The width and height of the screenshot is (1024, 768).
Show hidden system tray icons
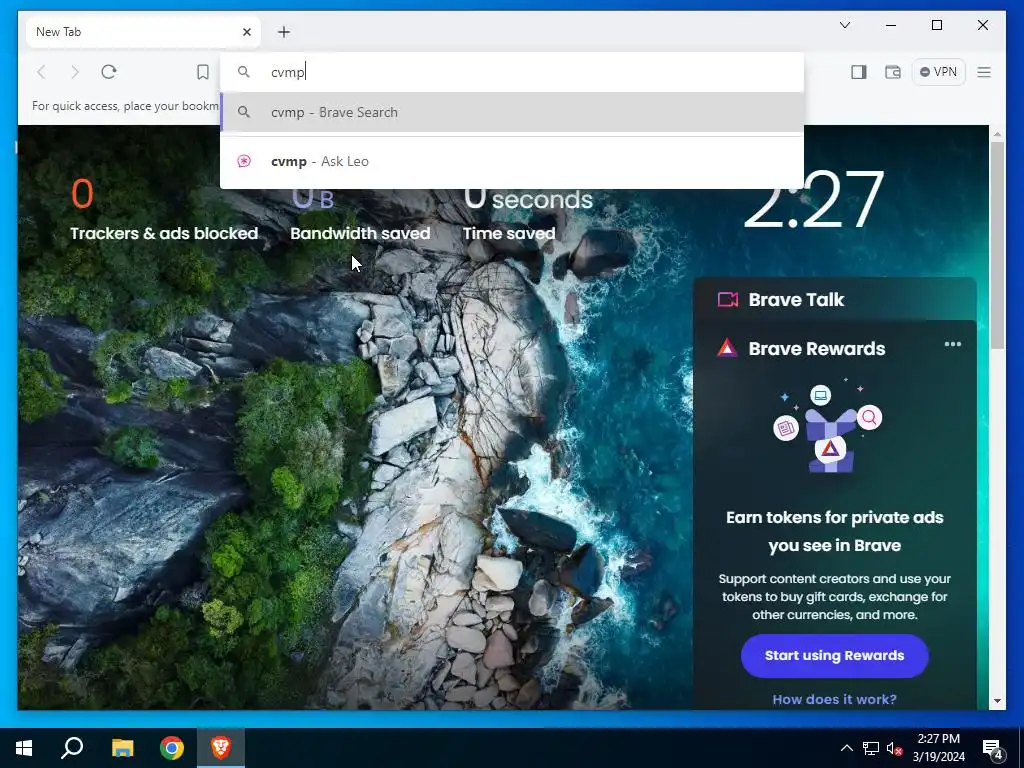pos(846,748)
